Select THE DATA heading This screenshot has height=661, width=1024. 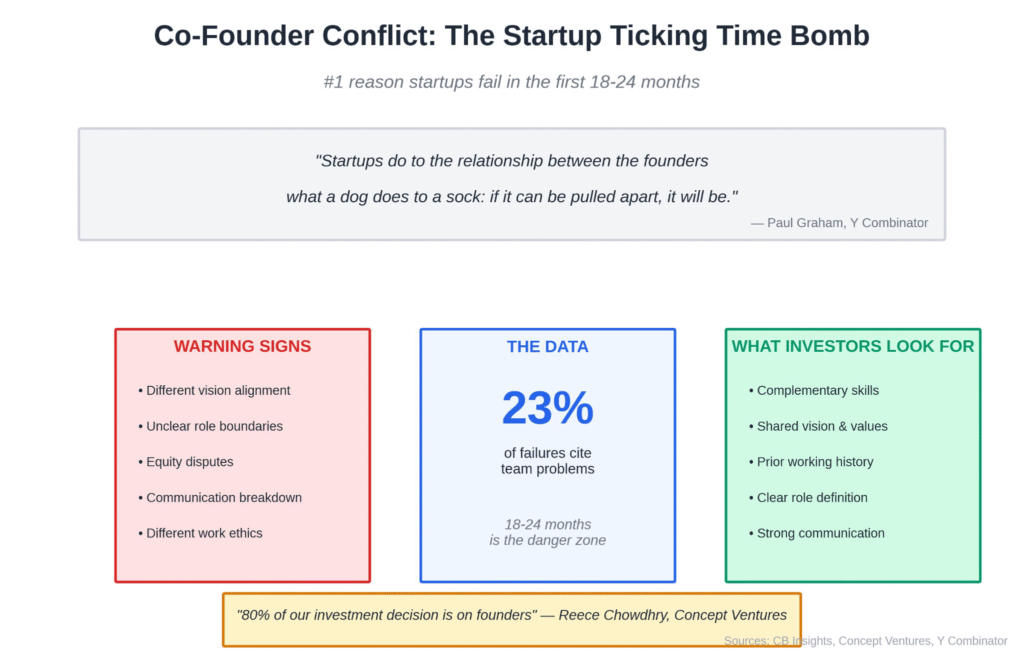click(547, 347)
